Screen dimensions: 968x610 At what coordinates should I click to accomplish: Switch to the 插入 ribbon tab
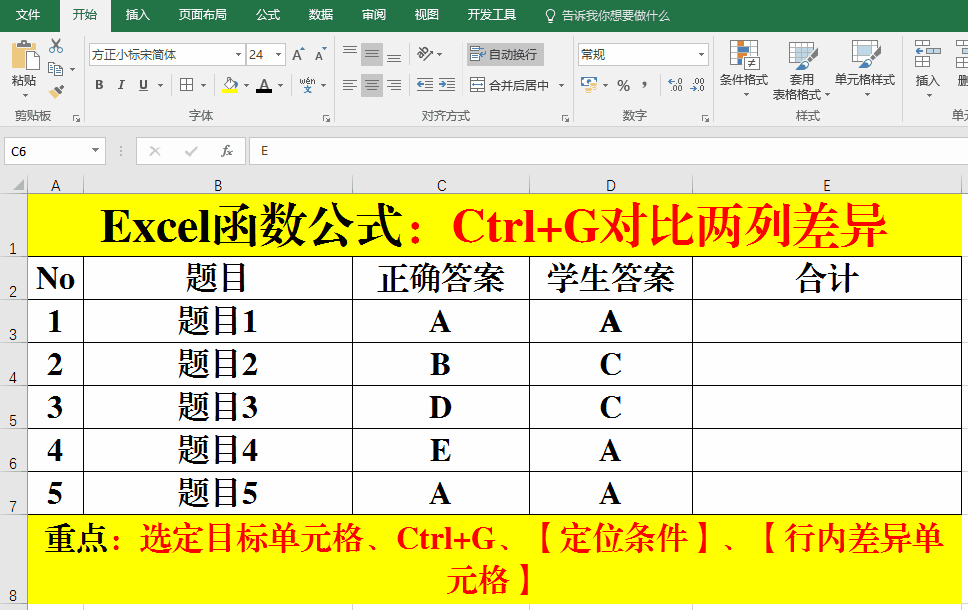[138, 15]
